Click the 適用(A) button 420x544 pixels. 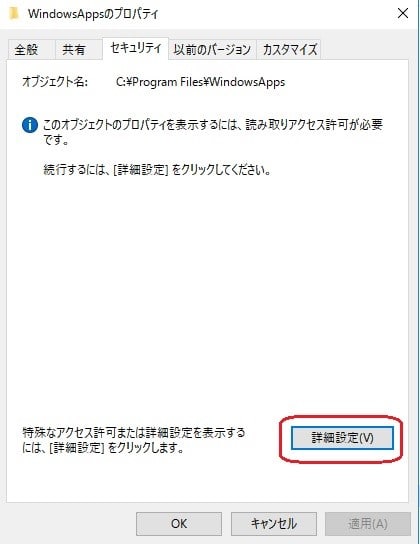tap(368, 524)
